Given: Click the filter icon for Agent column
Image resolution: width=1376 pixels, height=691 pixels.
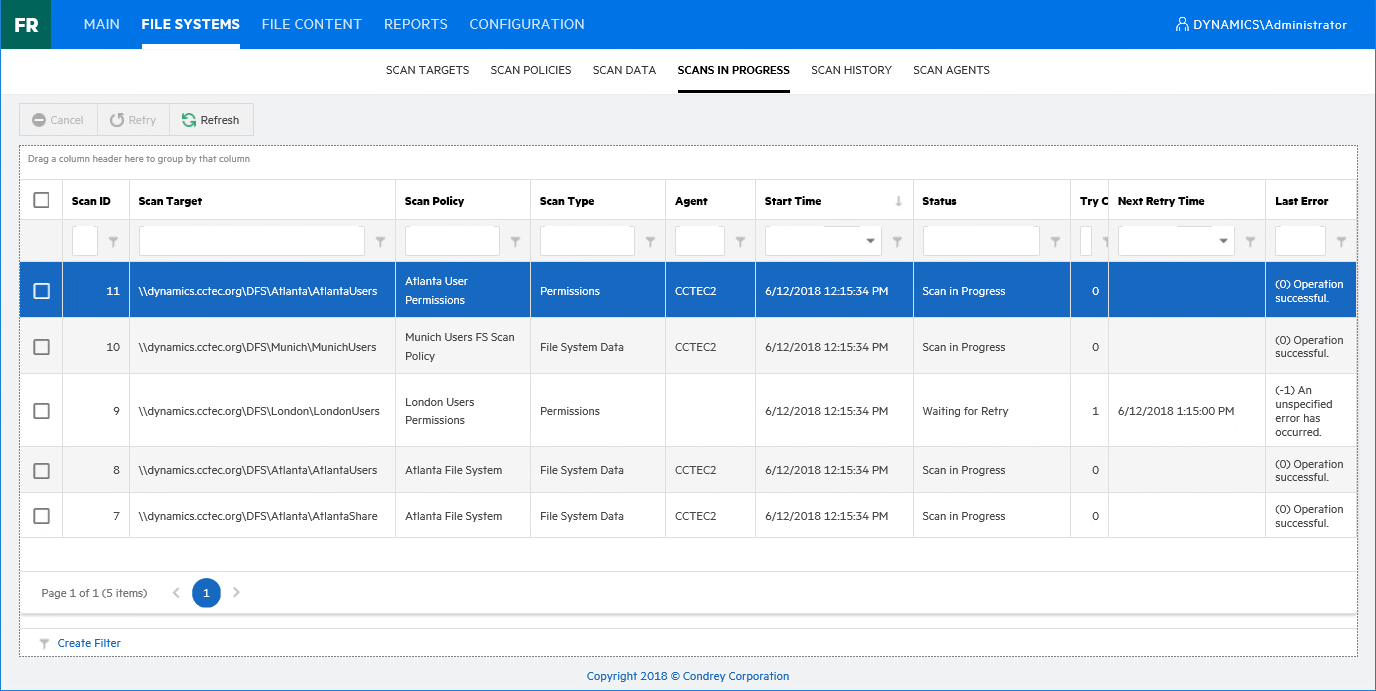Looking at the screenshot, I should 740,241.
